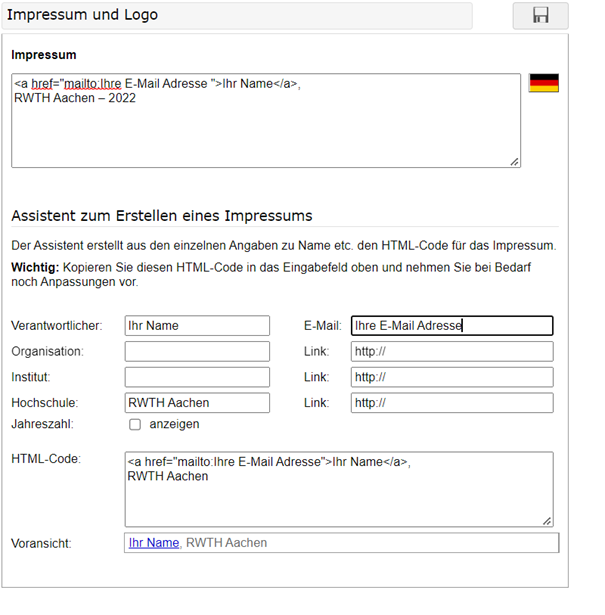Screen dimensions: 605x615
Task: Click the 'Jahreszahl:' label
Action: click(42, 424)
